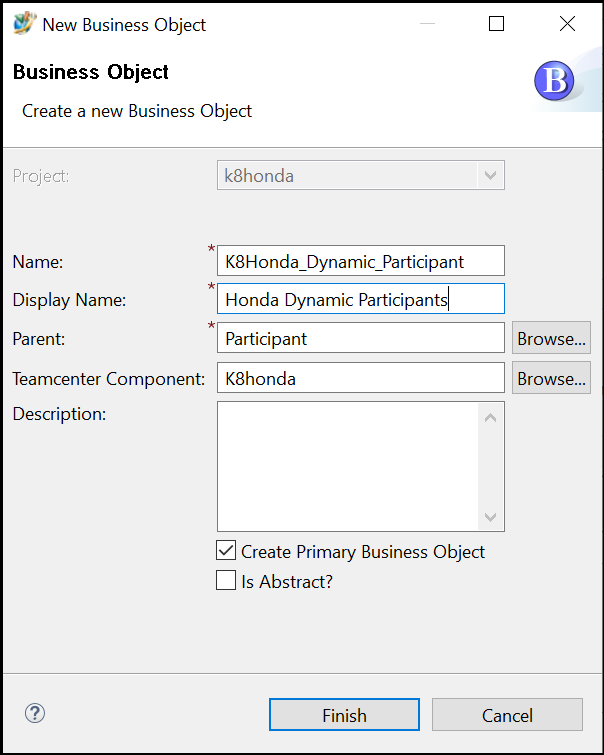Click the Teamcenter Component field
The width and height of the screenshot is (604, 755).
[x=361, y=378]
